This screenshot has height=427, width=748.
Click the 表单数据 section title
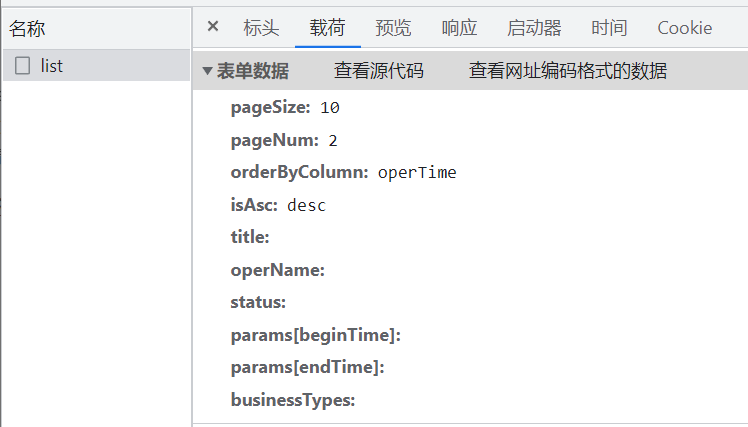pos(253,71)
